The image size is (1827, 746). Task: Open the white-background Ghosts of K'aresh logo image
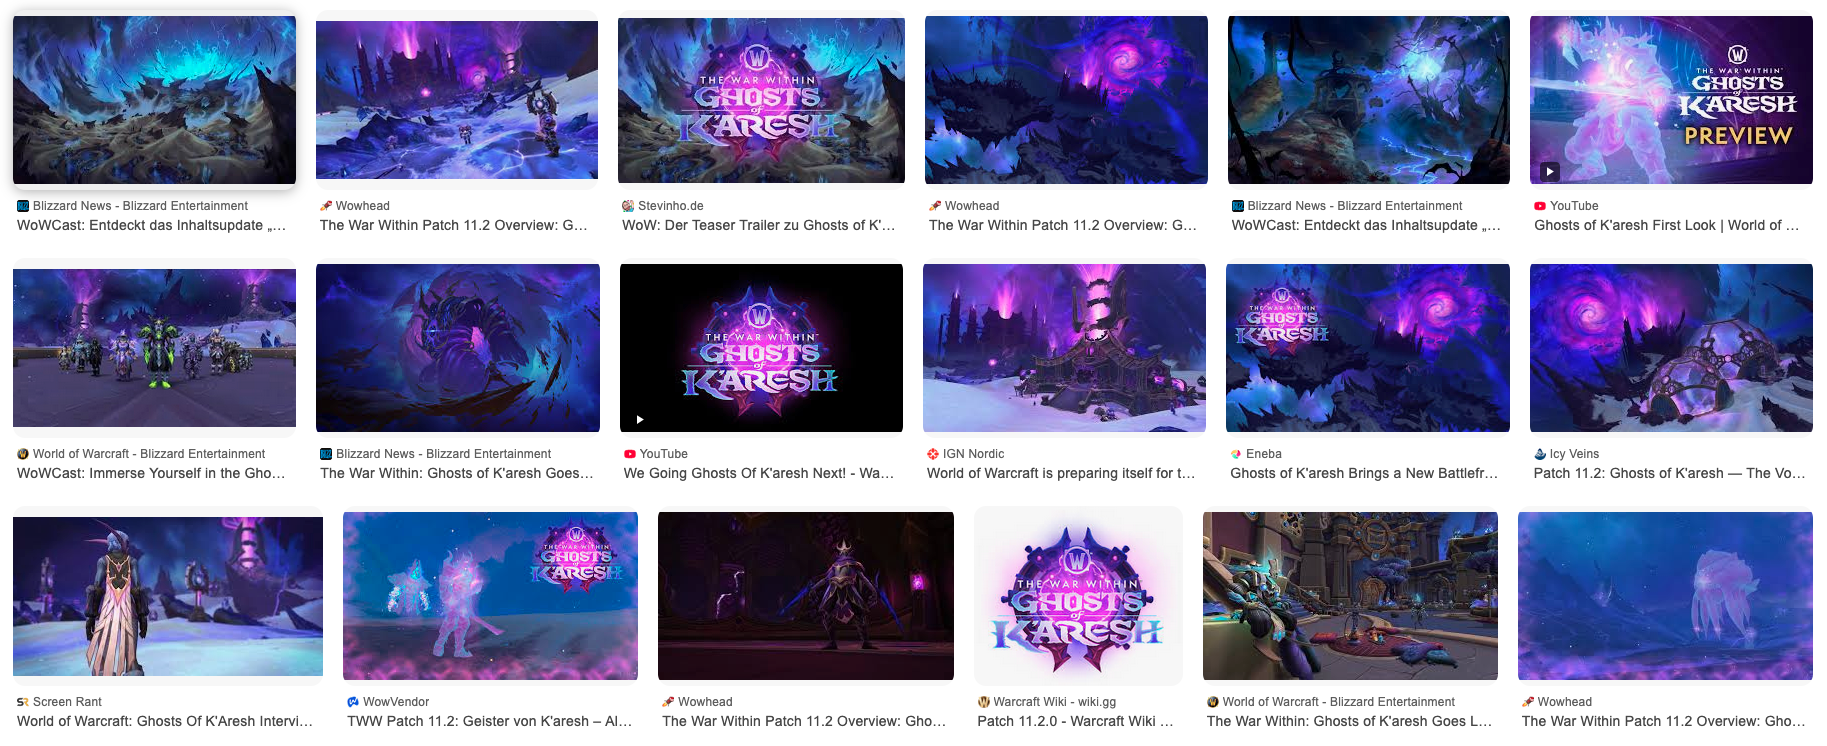click(x=1079, y=596)
